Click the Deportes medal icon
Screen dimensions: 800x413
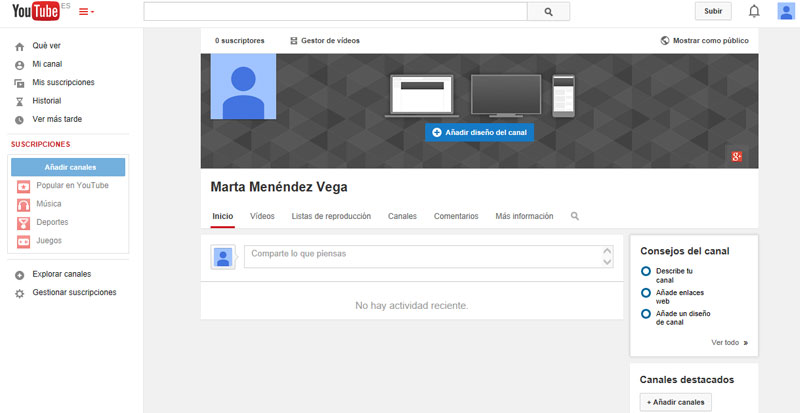tap(23, 223)
